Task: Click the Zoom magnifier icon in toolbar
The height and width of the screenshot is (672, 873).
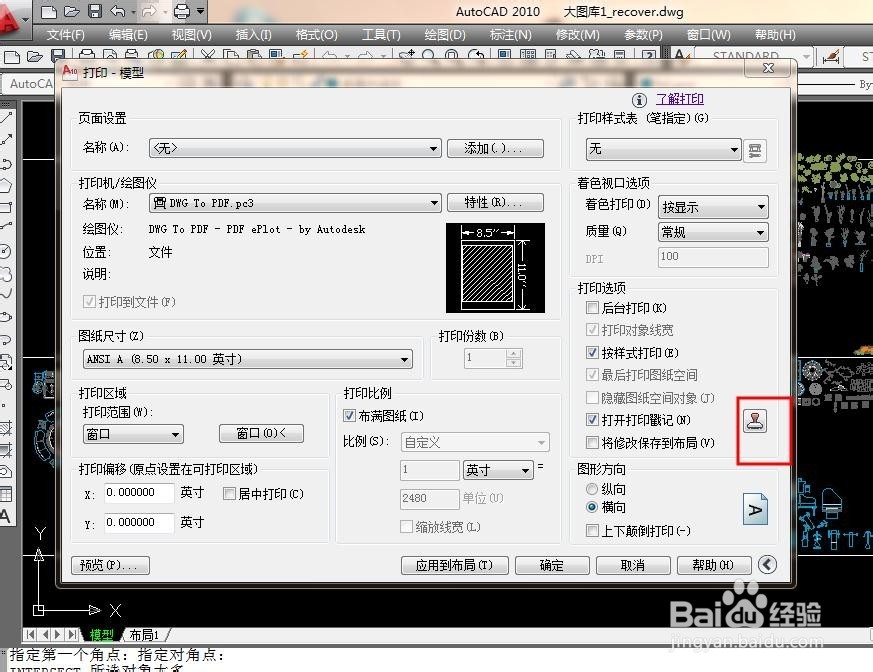Action: pos(428,56)
